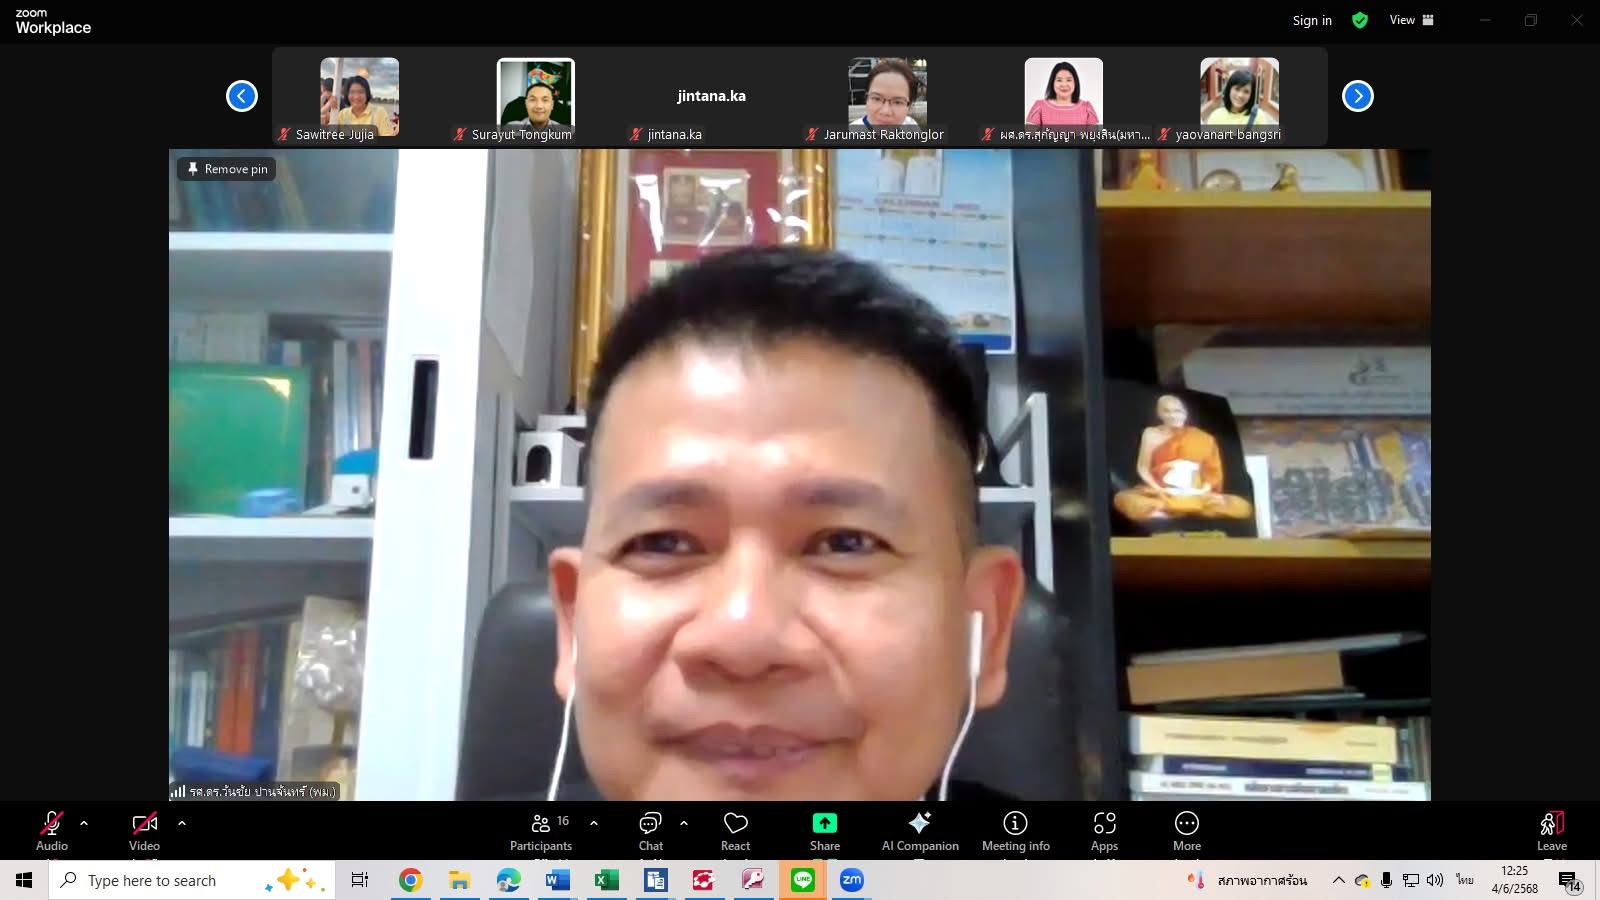Expand video options arrow next to Video

pos(182,823)
